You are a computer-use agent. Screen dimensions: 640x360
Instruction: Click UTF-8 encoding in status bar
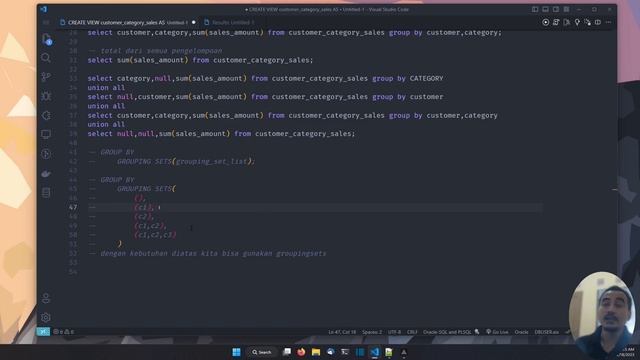[394, 332]
